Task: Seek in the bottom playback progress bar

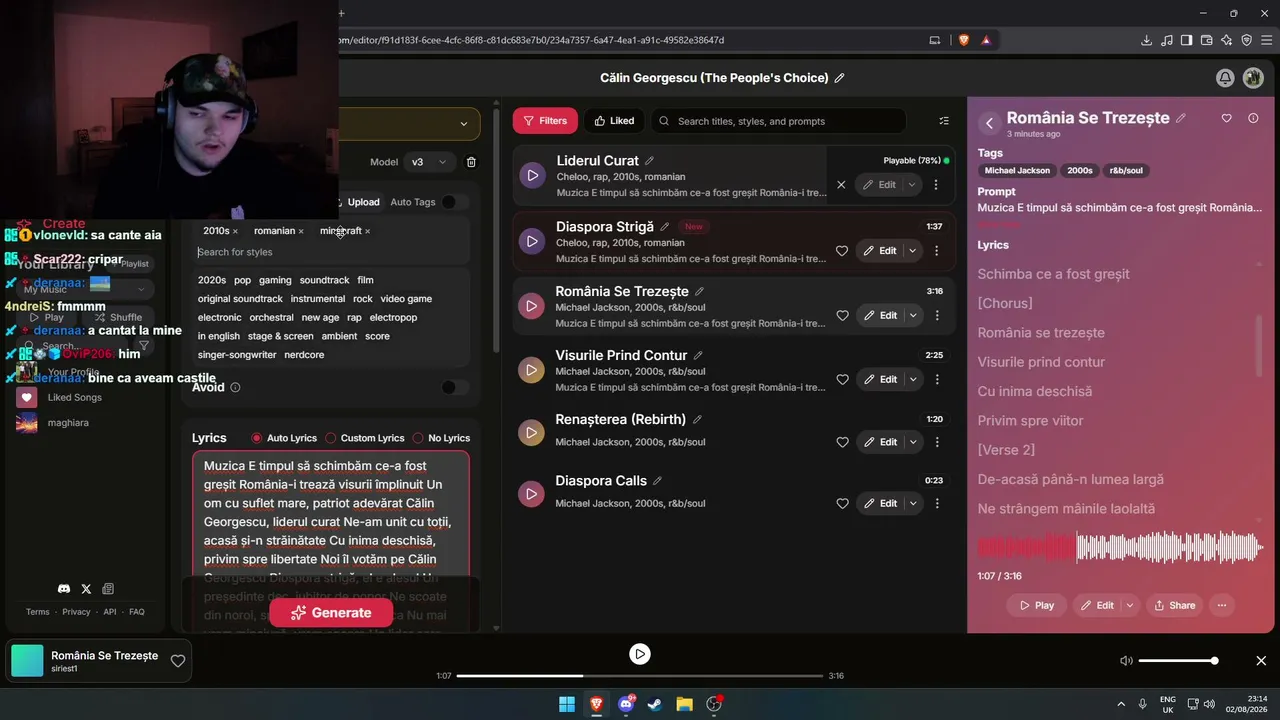Action: [640, 676]
